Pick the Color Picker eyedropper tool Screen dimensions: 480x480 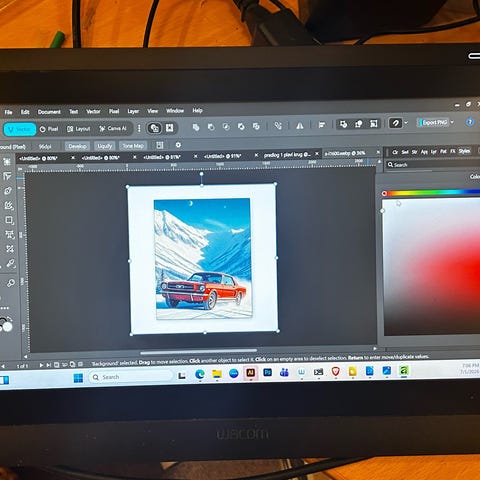point(10,264)
